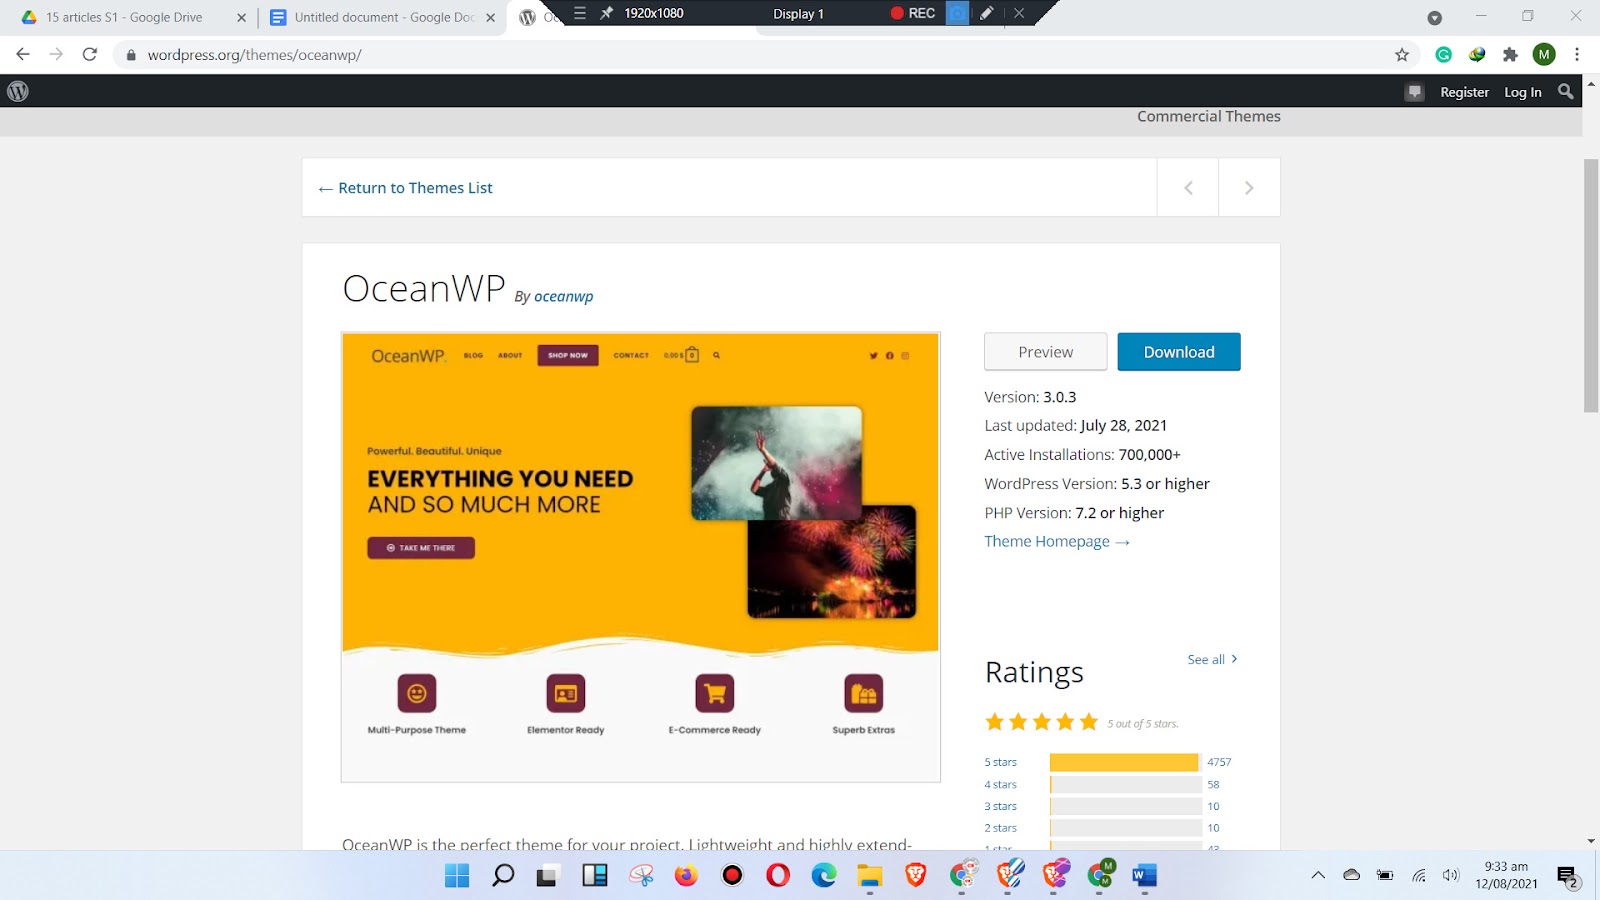This screenshot has height=900, width=1600.
Task: Open Microsoft Edge from the taskbar
Action: pyautogui.click(x=824, y=875)
